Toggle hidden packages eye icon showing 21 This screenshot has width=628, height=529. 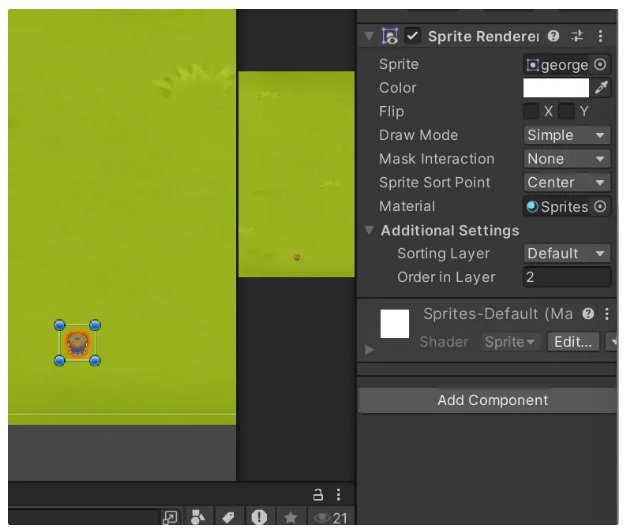(331, 518)
